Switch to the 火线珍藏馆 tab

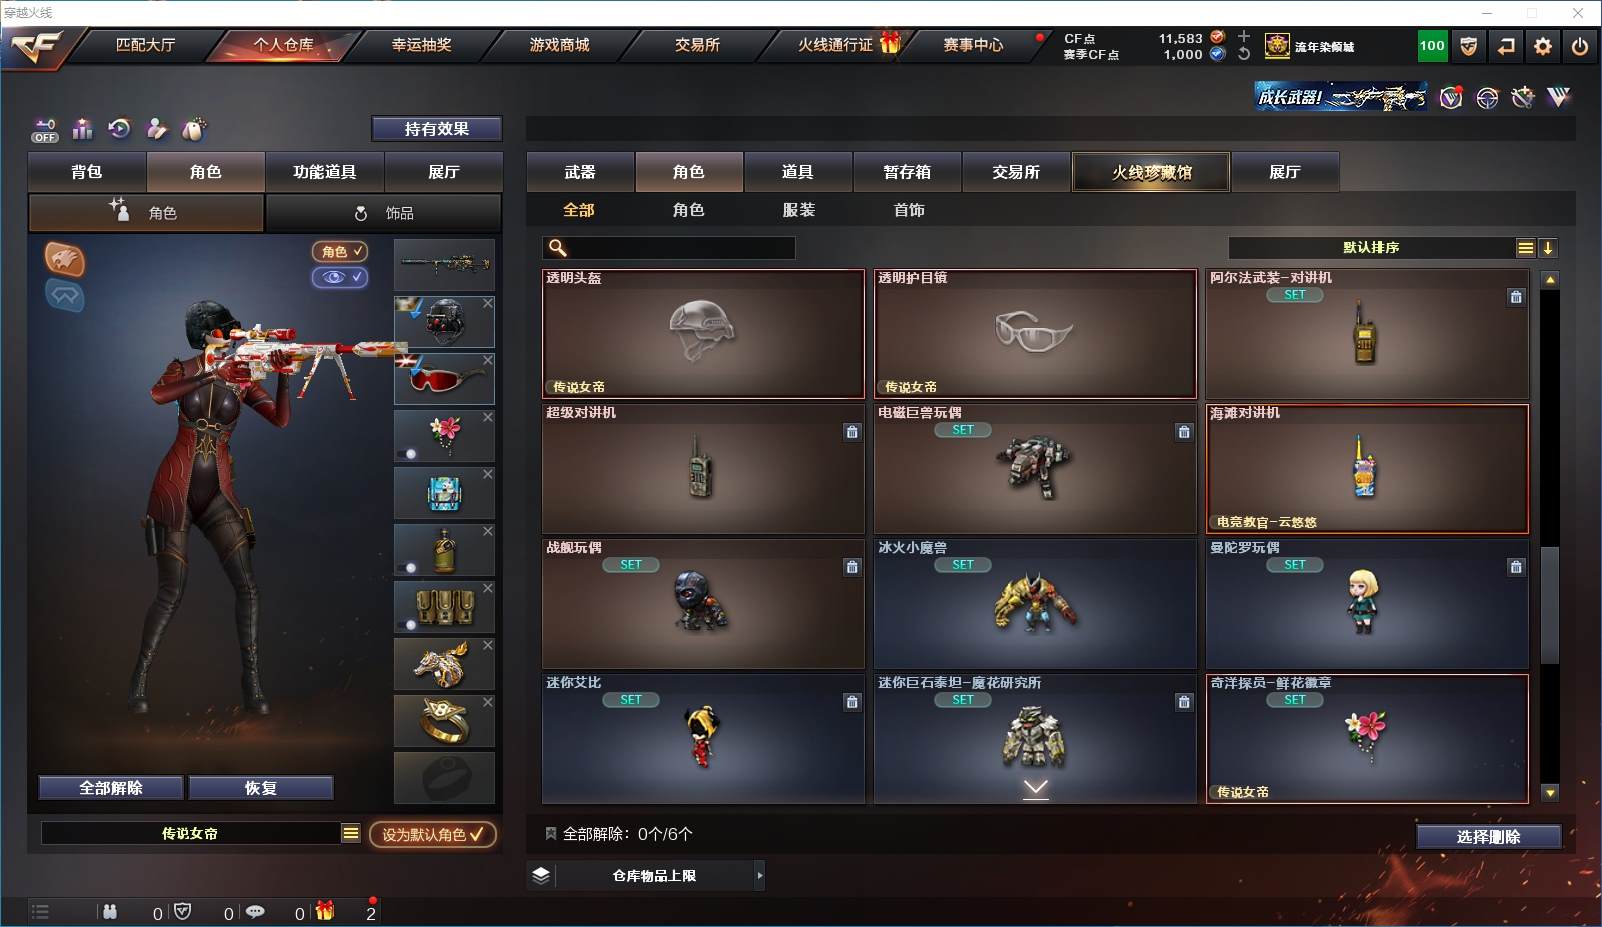tap(1151, 172)
